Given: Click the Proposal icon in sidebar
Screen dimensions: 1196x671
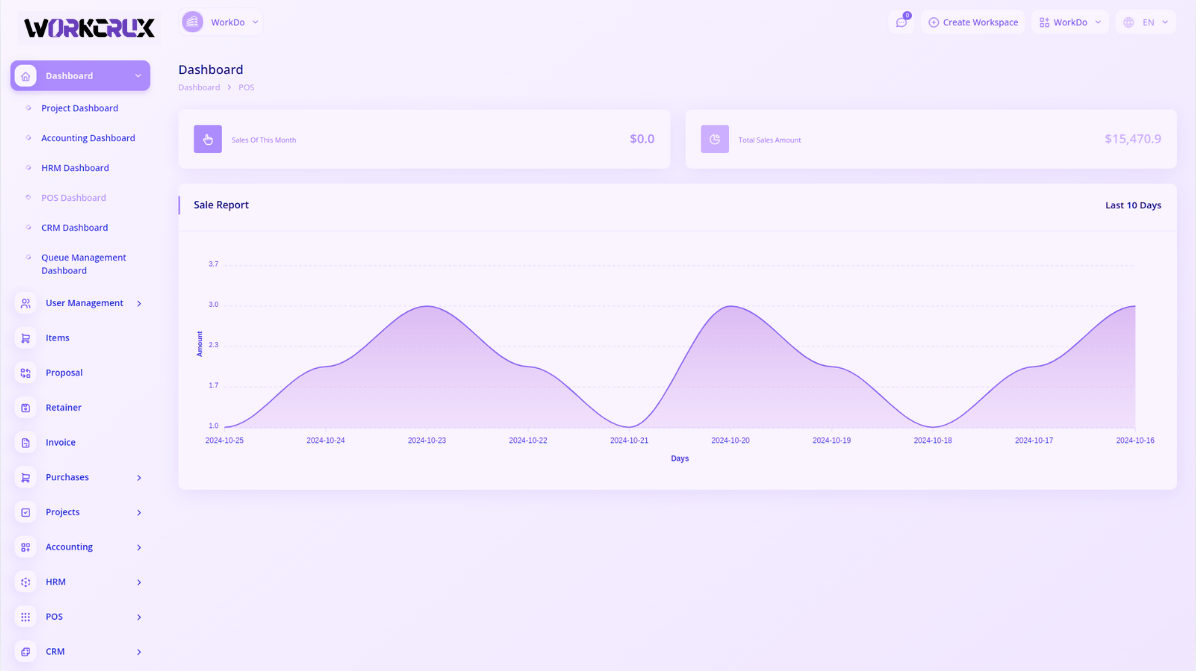Looking at the screenshot, I should (25, 373).
